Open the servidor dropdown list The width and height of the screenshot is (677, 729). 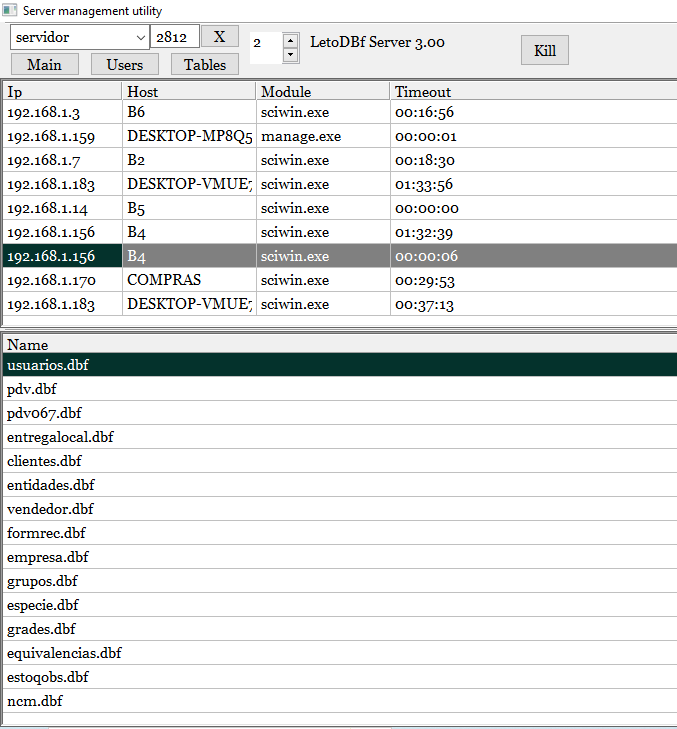(x=138, y=37)
